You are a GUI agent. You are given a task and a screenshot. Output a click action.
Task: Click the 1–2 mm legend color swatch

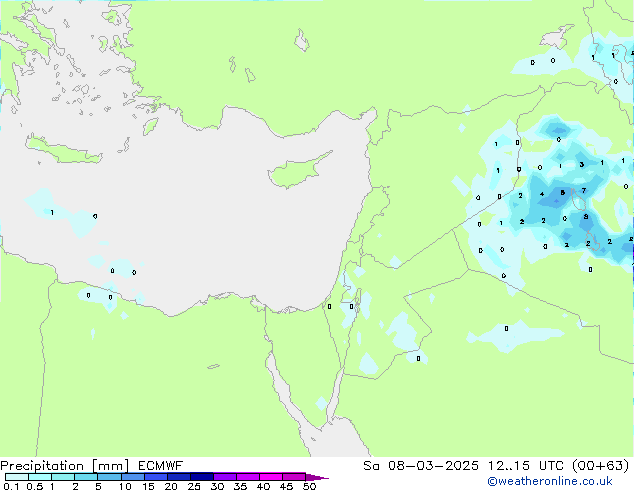63,477
